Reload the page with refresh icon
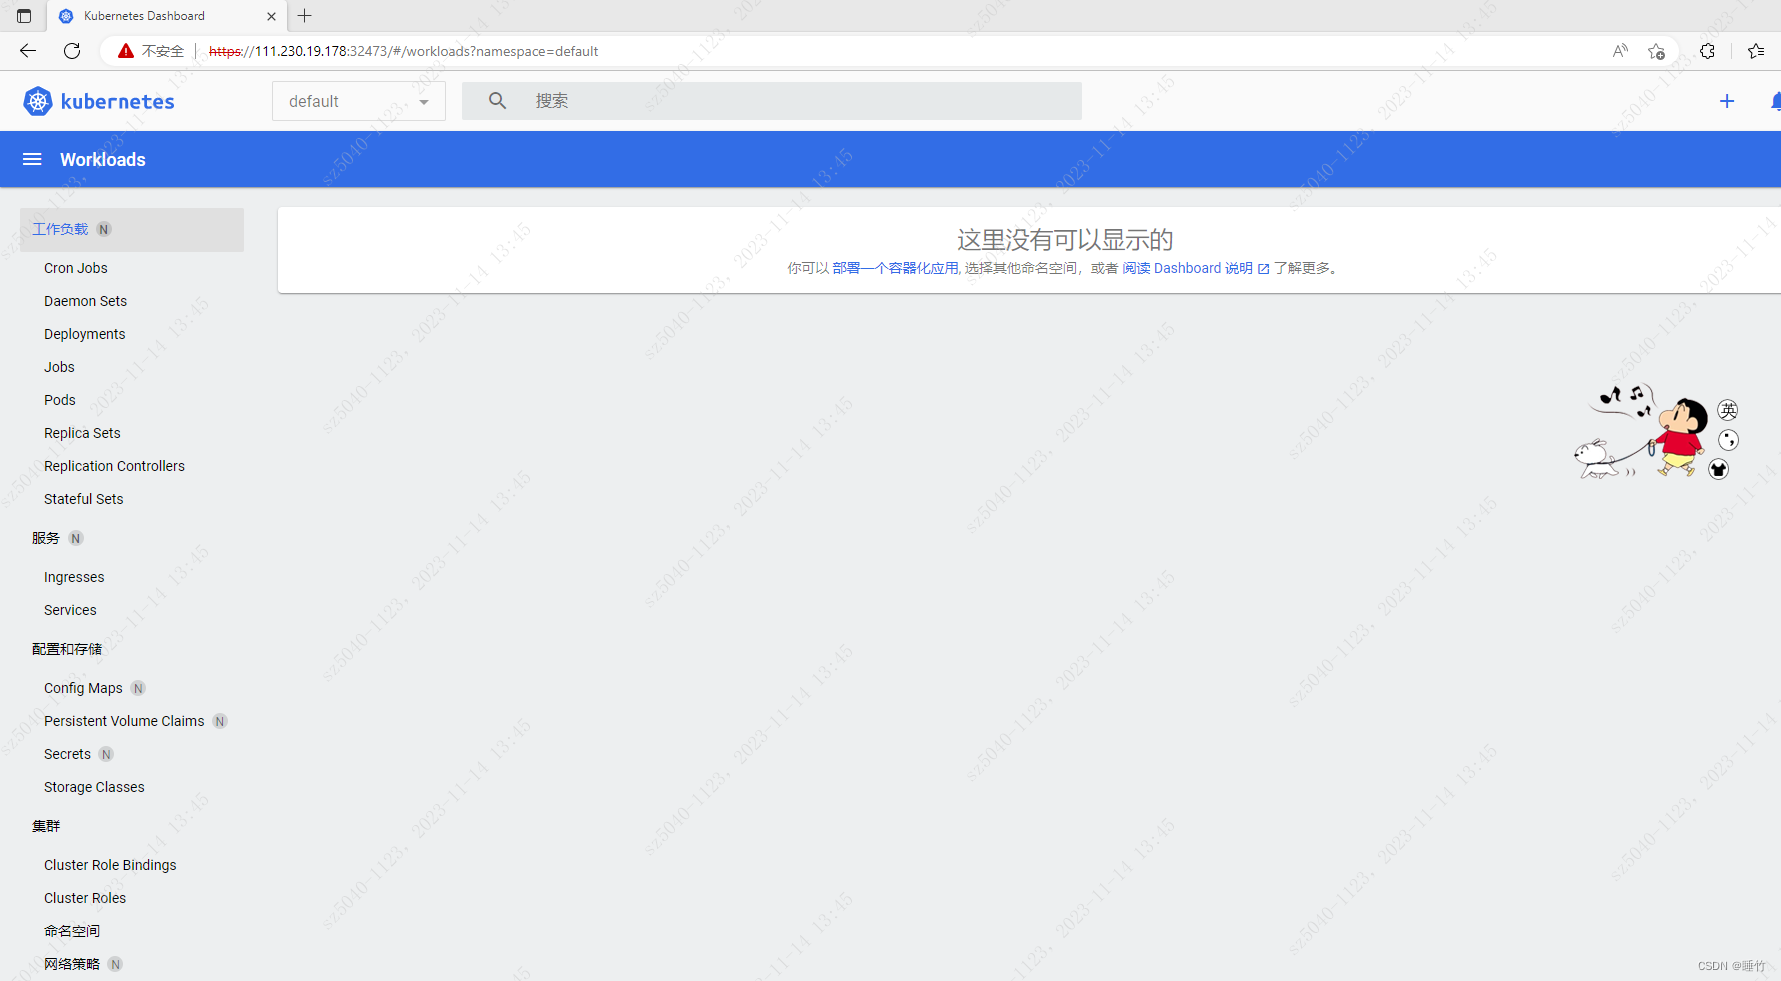 72,51
